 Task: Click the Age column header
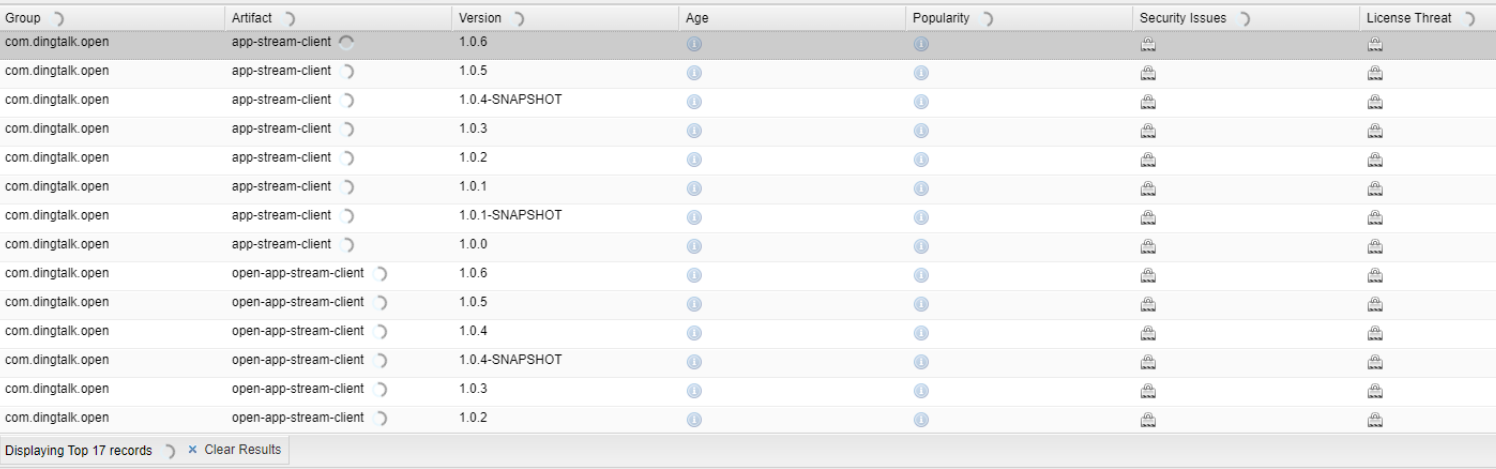pyautogui.click(x=794, y=18)
